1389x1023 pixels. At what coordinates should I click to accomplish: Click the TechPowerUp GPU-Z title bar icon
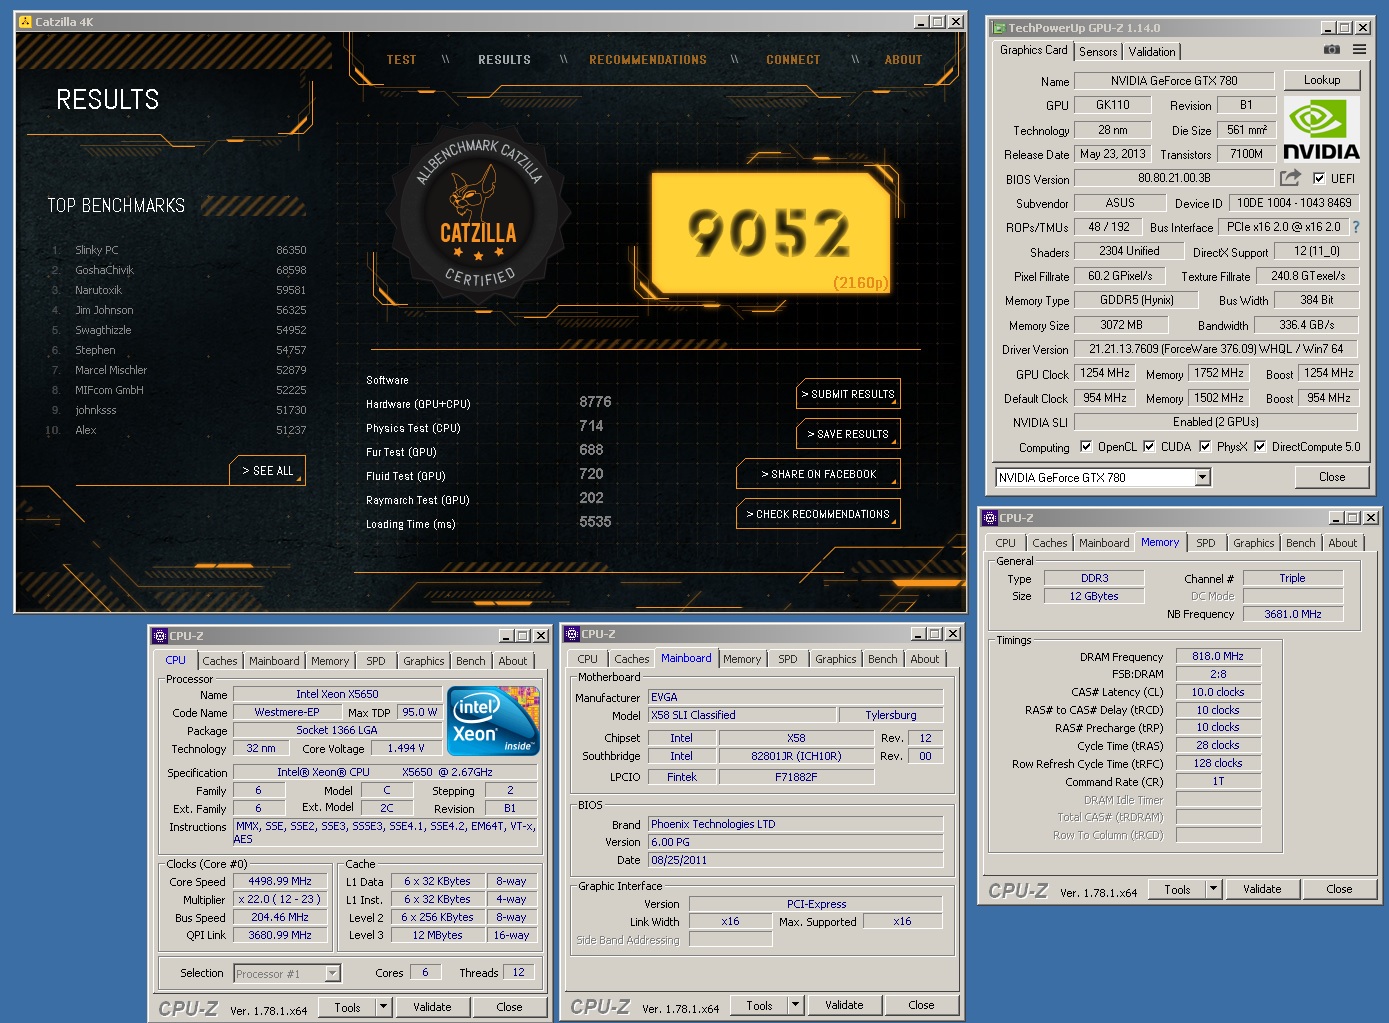998,28
